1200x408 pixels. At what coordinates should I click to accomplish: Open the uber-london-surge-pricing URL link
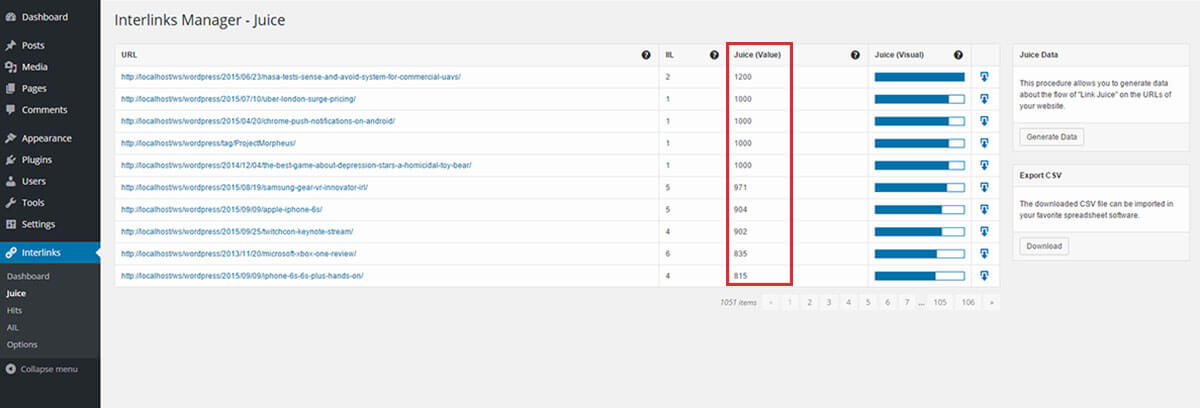[x=238, y=99]
